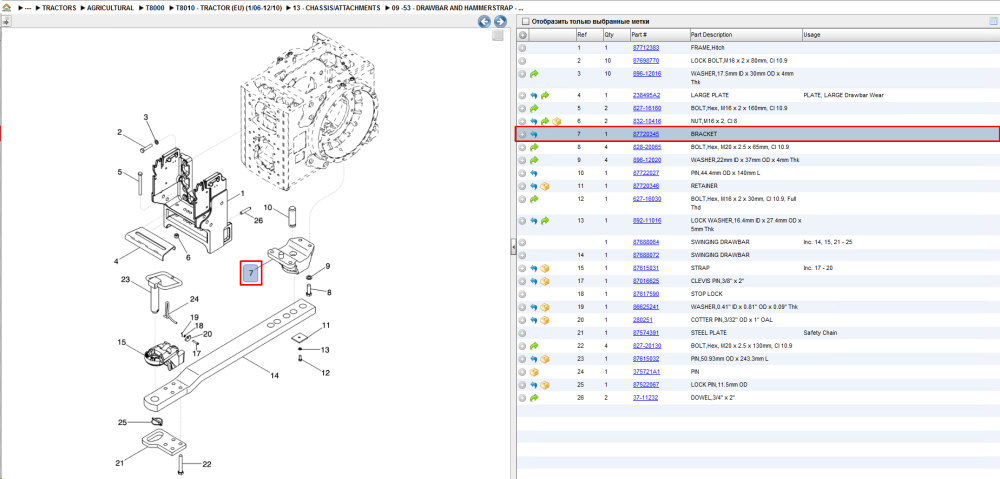Click the green arrow icon on LOCK WASHER row
The height and width of the screenshot is (479, 1000).
[x=545, y=221]
